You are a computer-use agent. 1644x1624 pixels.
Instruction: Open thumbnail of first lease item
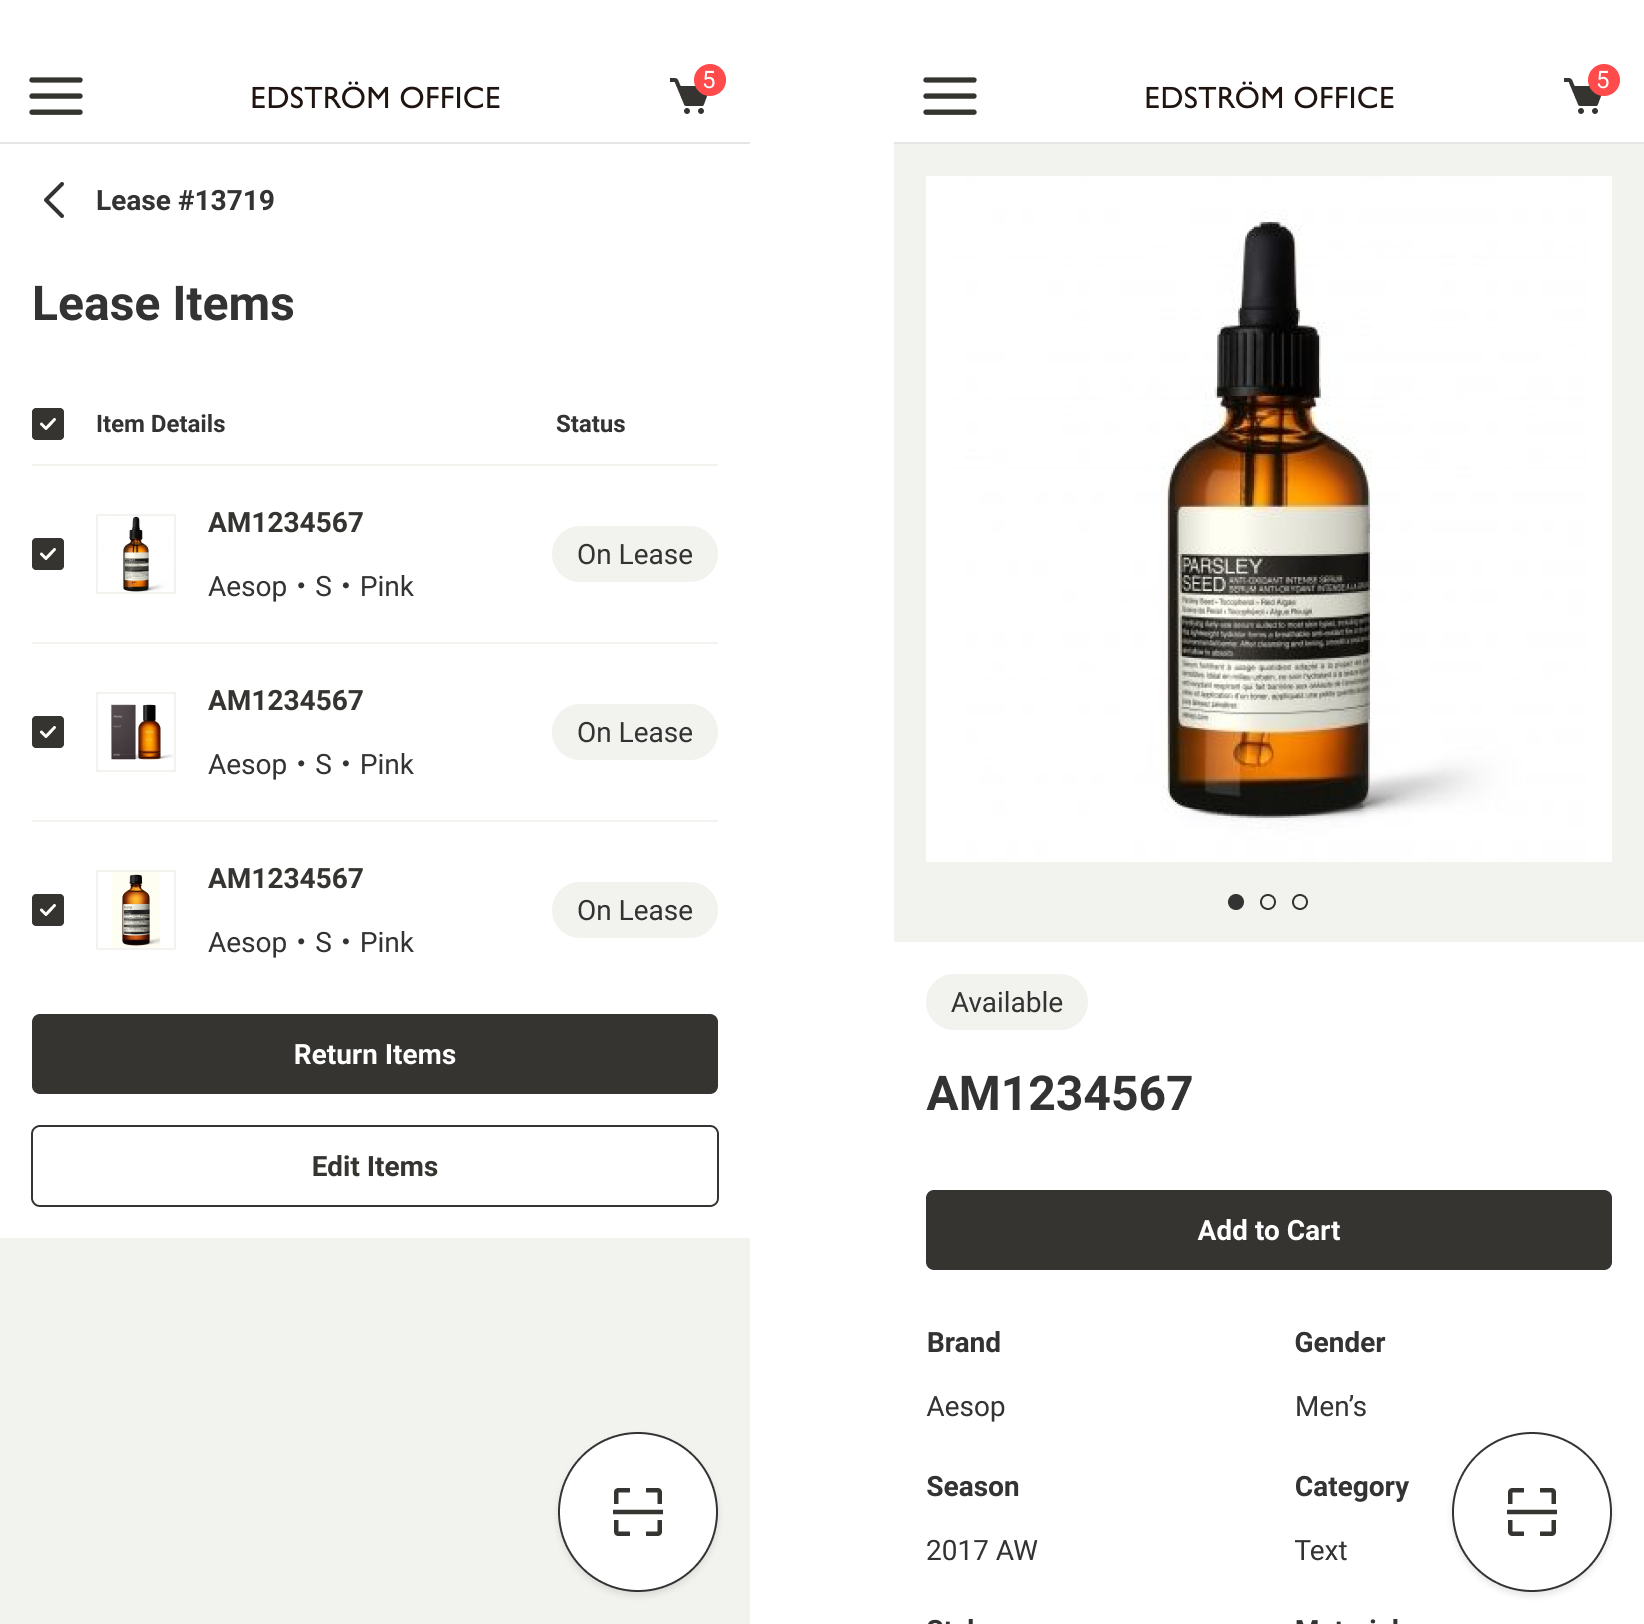136,554
